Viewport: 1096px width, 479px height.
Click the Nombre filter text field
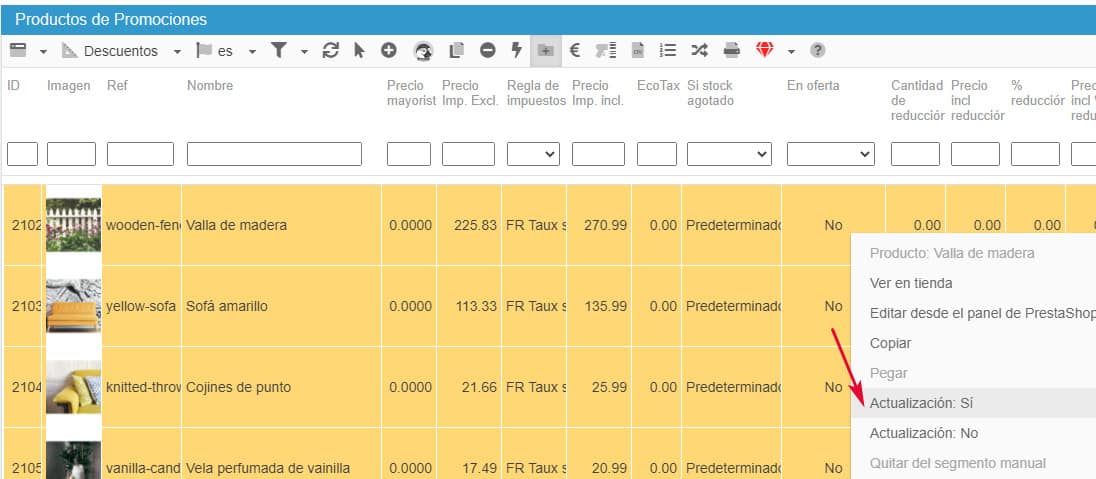pyautogui.click(x=274, y=154)
